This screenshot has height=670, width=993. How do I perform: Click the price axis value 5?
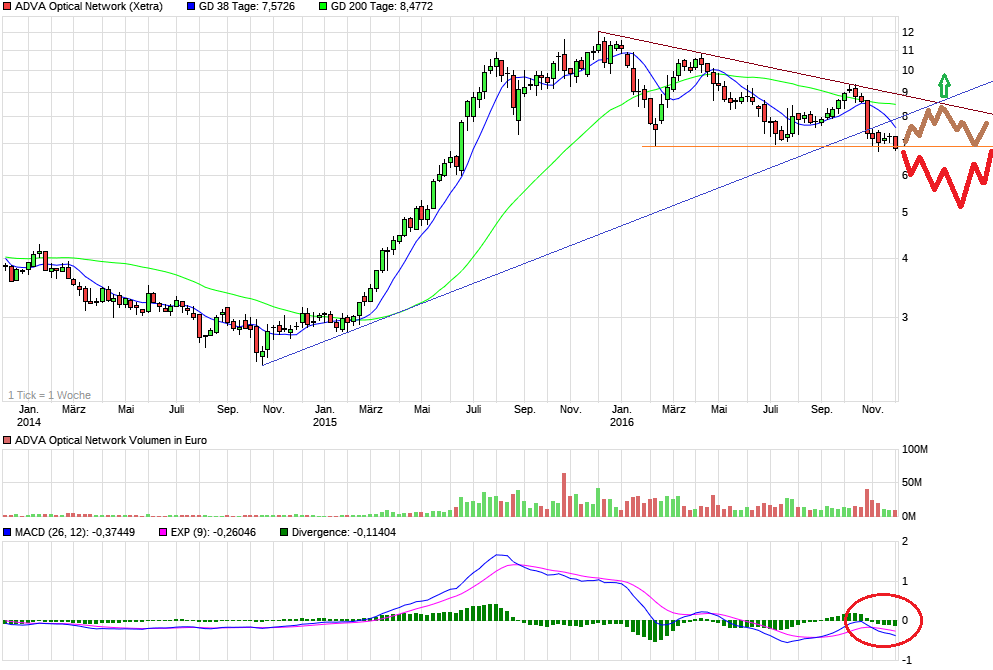coord(905,212)
